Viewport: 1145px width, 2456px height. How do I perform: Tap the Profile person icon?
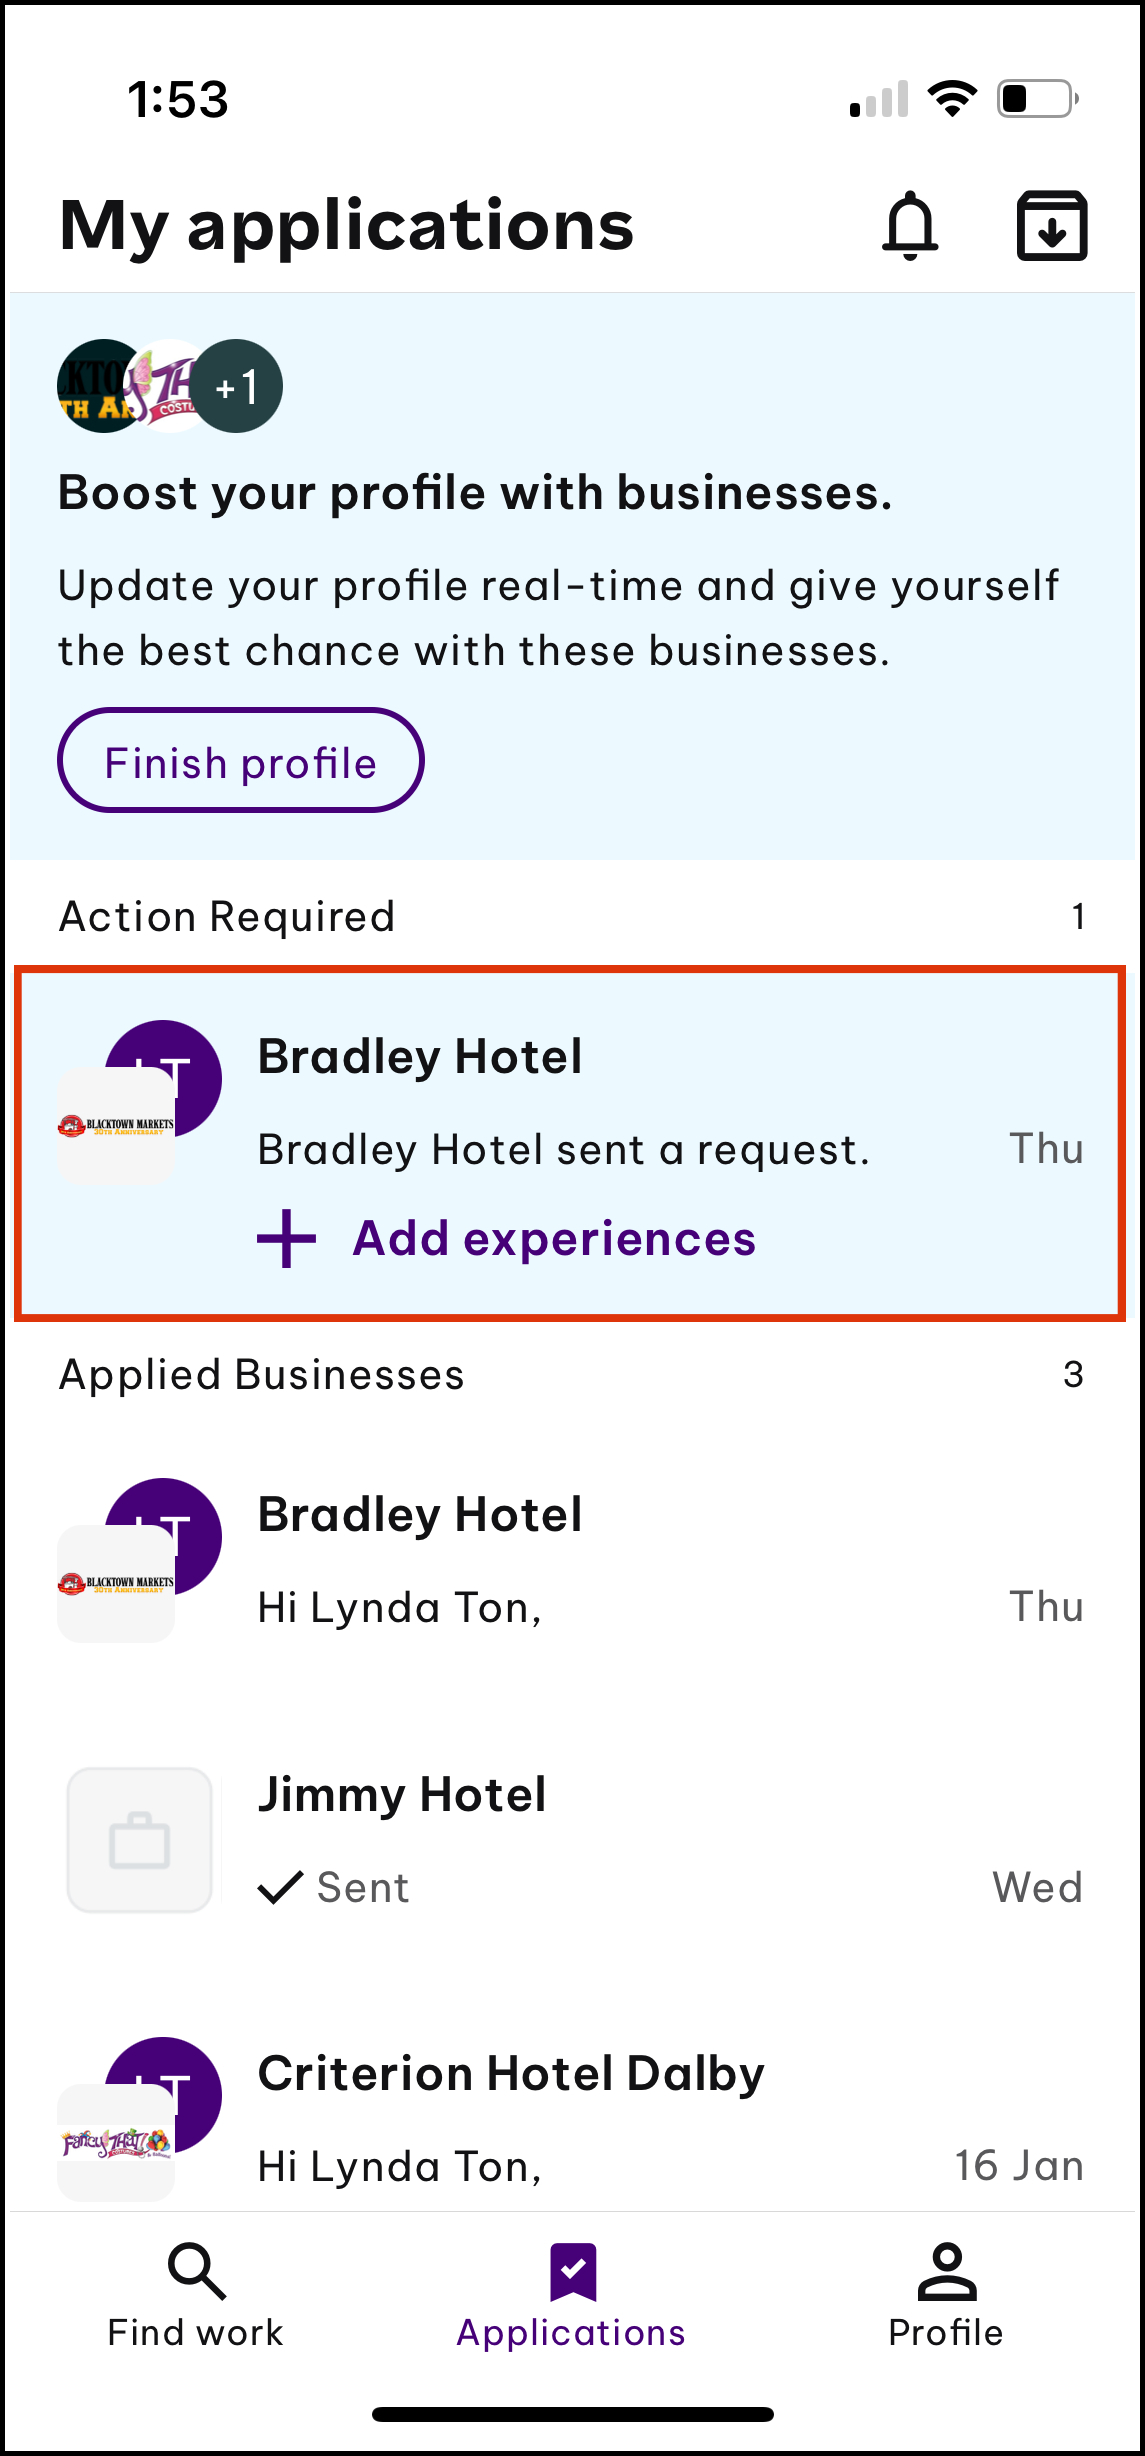(x=946, y=2271)
